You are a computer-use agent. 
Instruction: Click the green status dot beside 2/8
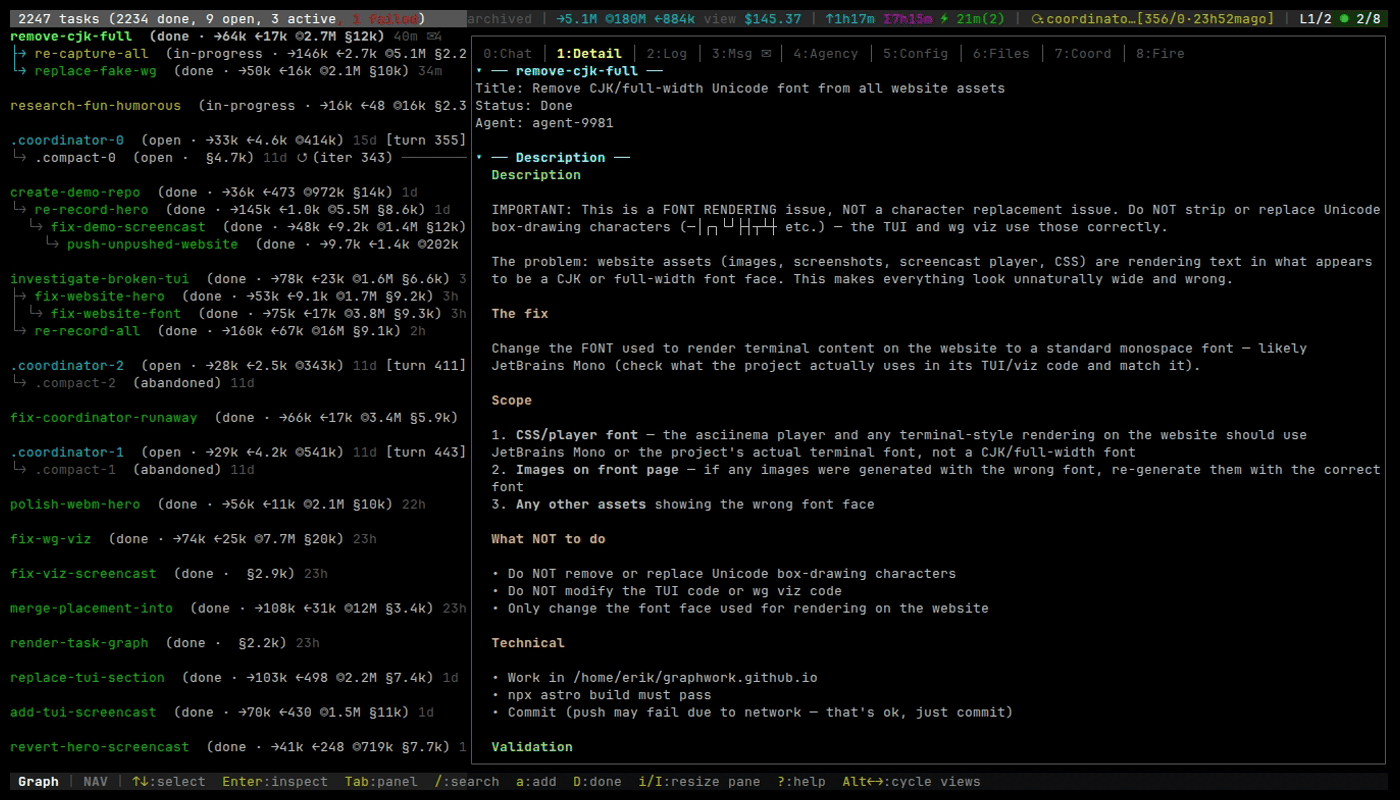click(1344, 19)
